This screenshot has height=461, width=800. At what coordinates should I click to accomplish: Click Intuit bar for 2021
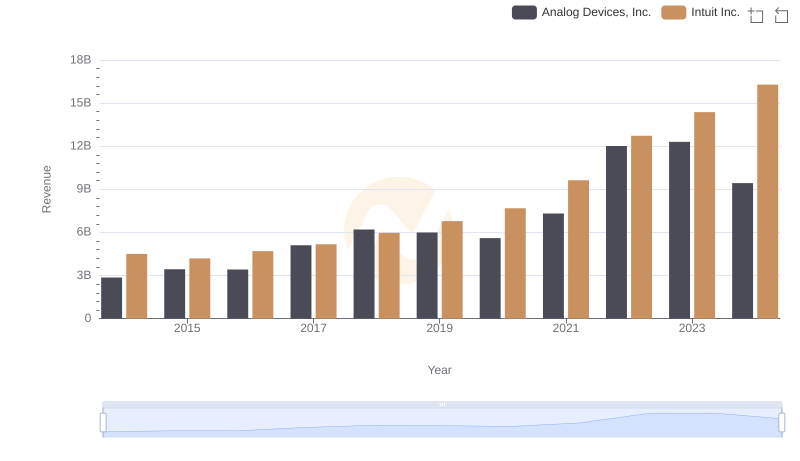click(579, 249)
